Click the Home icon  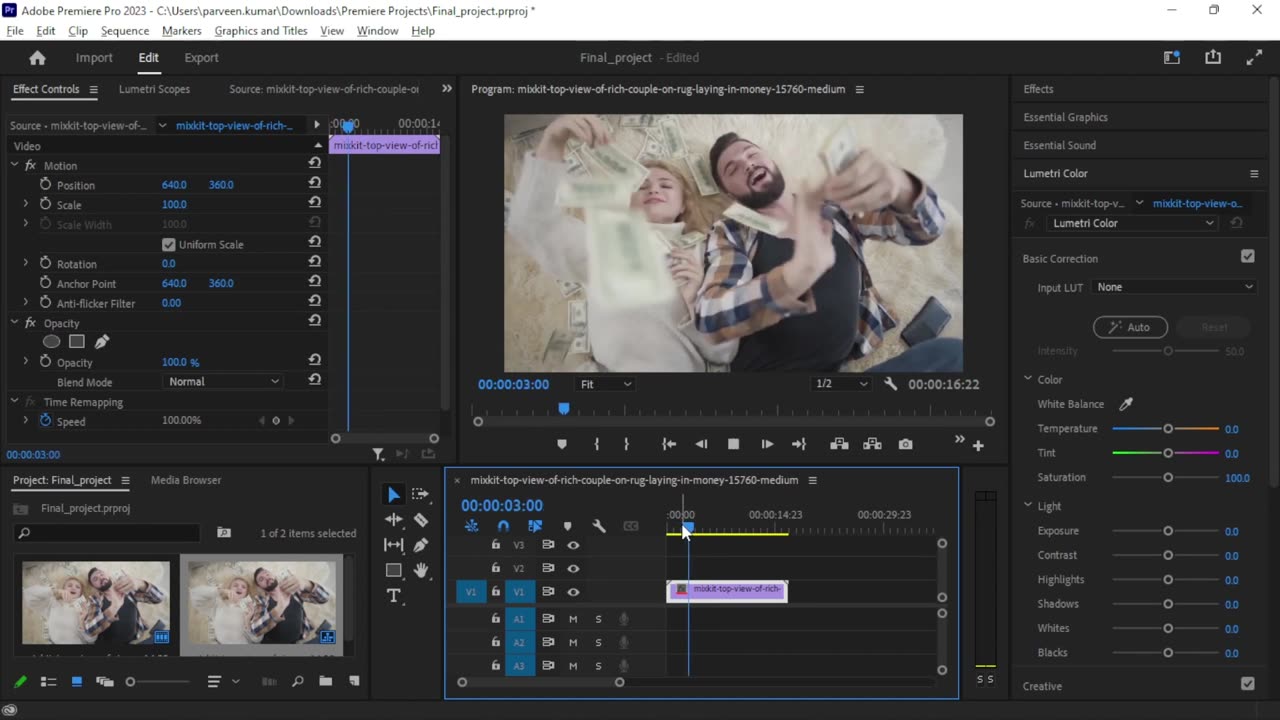(x=37, y=58)
